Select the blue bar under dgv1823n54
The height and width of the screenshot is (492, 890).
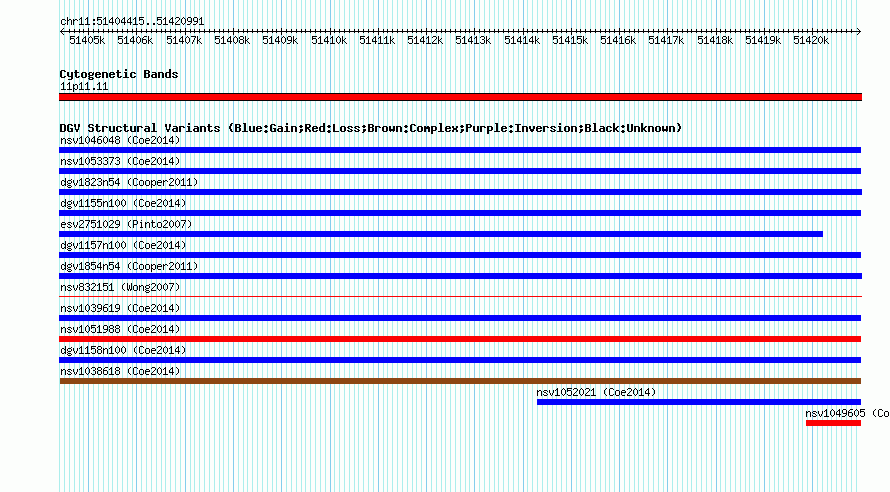click(x=460, y=192)
